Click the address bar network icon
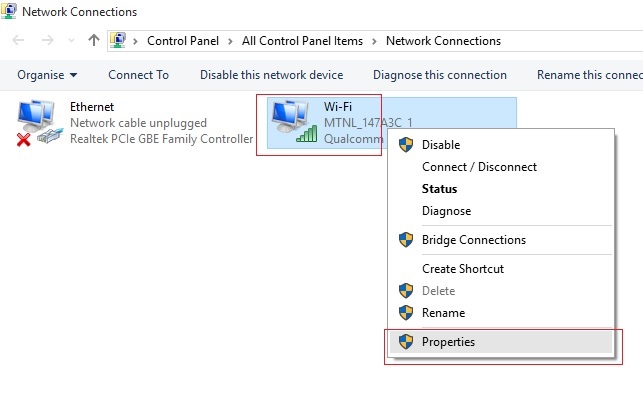Viewport: 643px width, 403px height. click(118, 40)
